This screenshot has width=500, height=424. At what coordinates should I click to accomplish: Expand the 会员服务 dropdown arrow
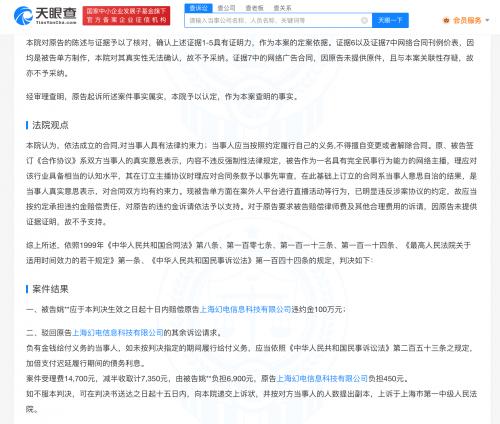[487, 21]
